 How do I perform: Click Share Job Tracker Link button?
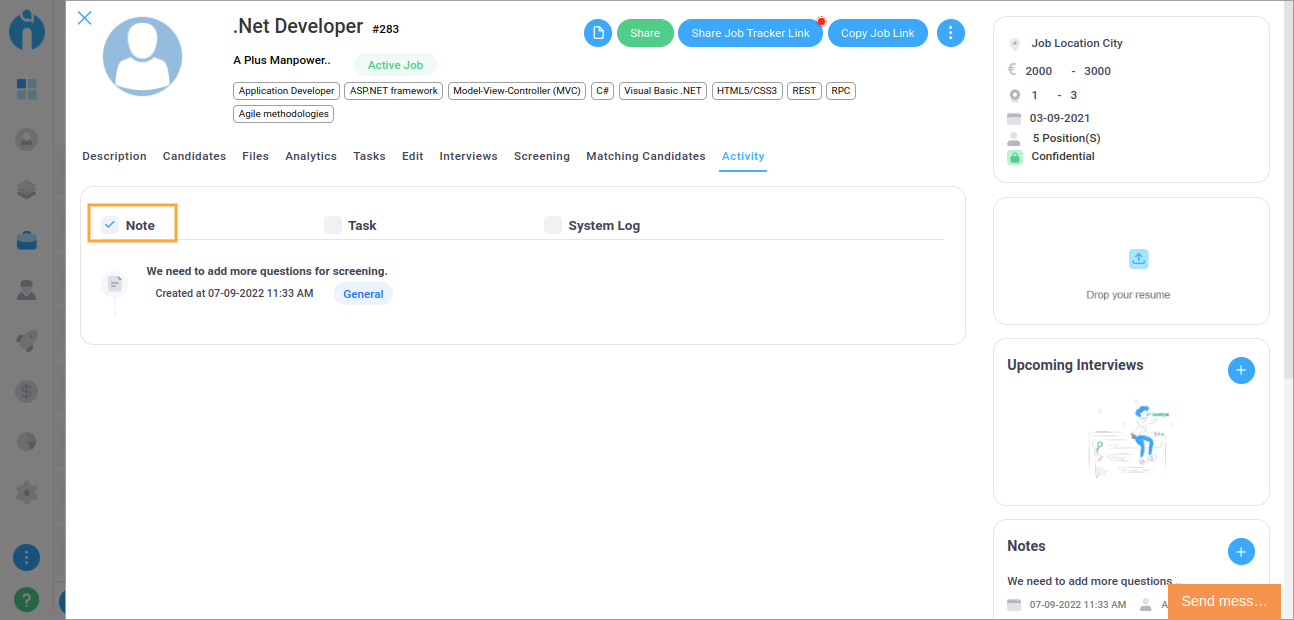[x=750, y=33]
